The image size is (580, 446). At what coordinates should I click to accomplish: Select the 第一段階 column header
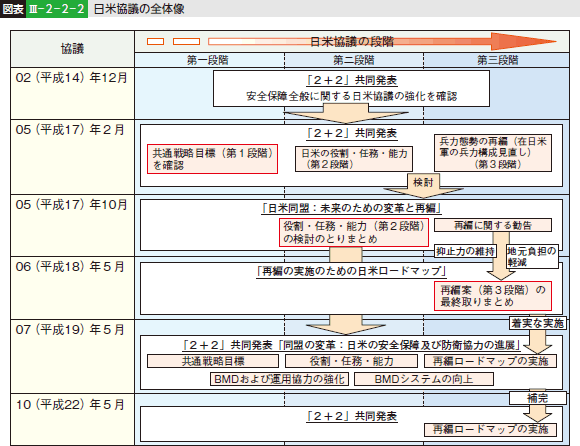tap(209, 60)
